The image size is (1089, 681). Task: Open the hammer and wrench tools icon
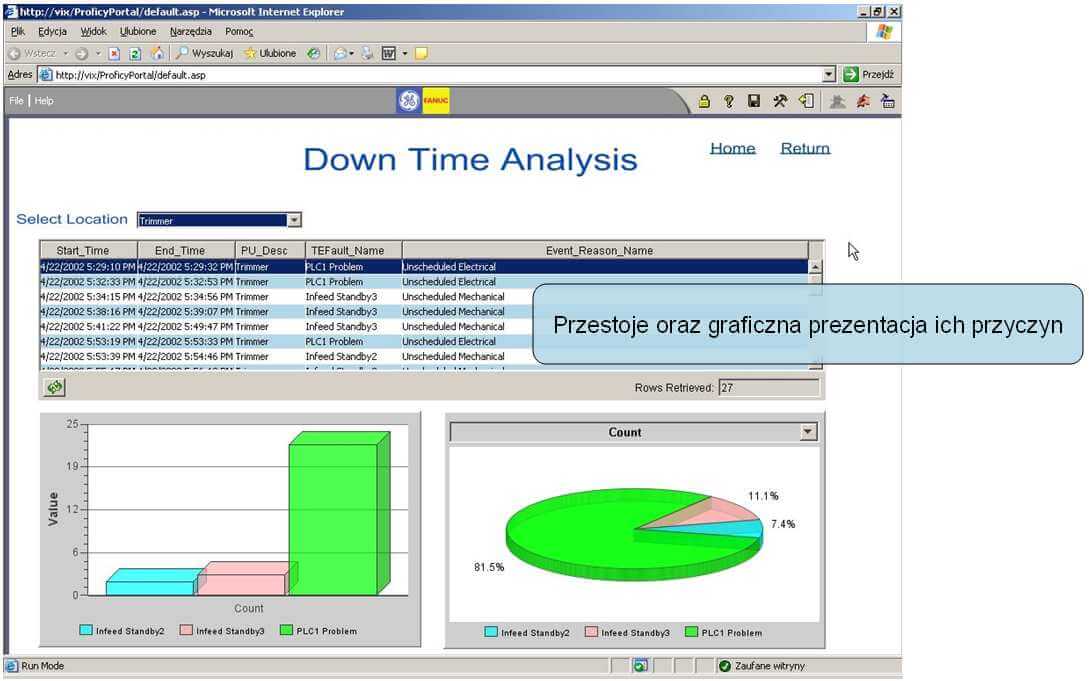click(x=780, y=101)
